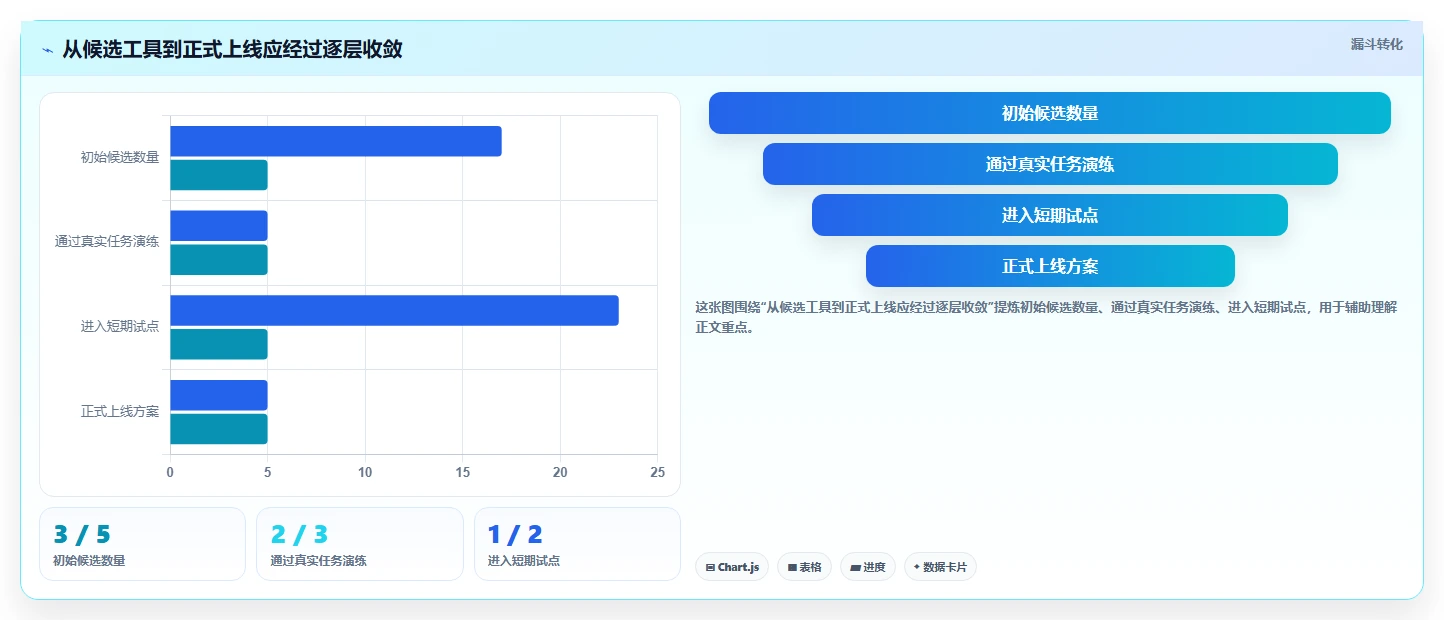Click the 进入短期试点 chart axis label
The height and width of the screenshot is (620, 1444).
(120, 327)
